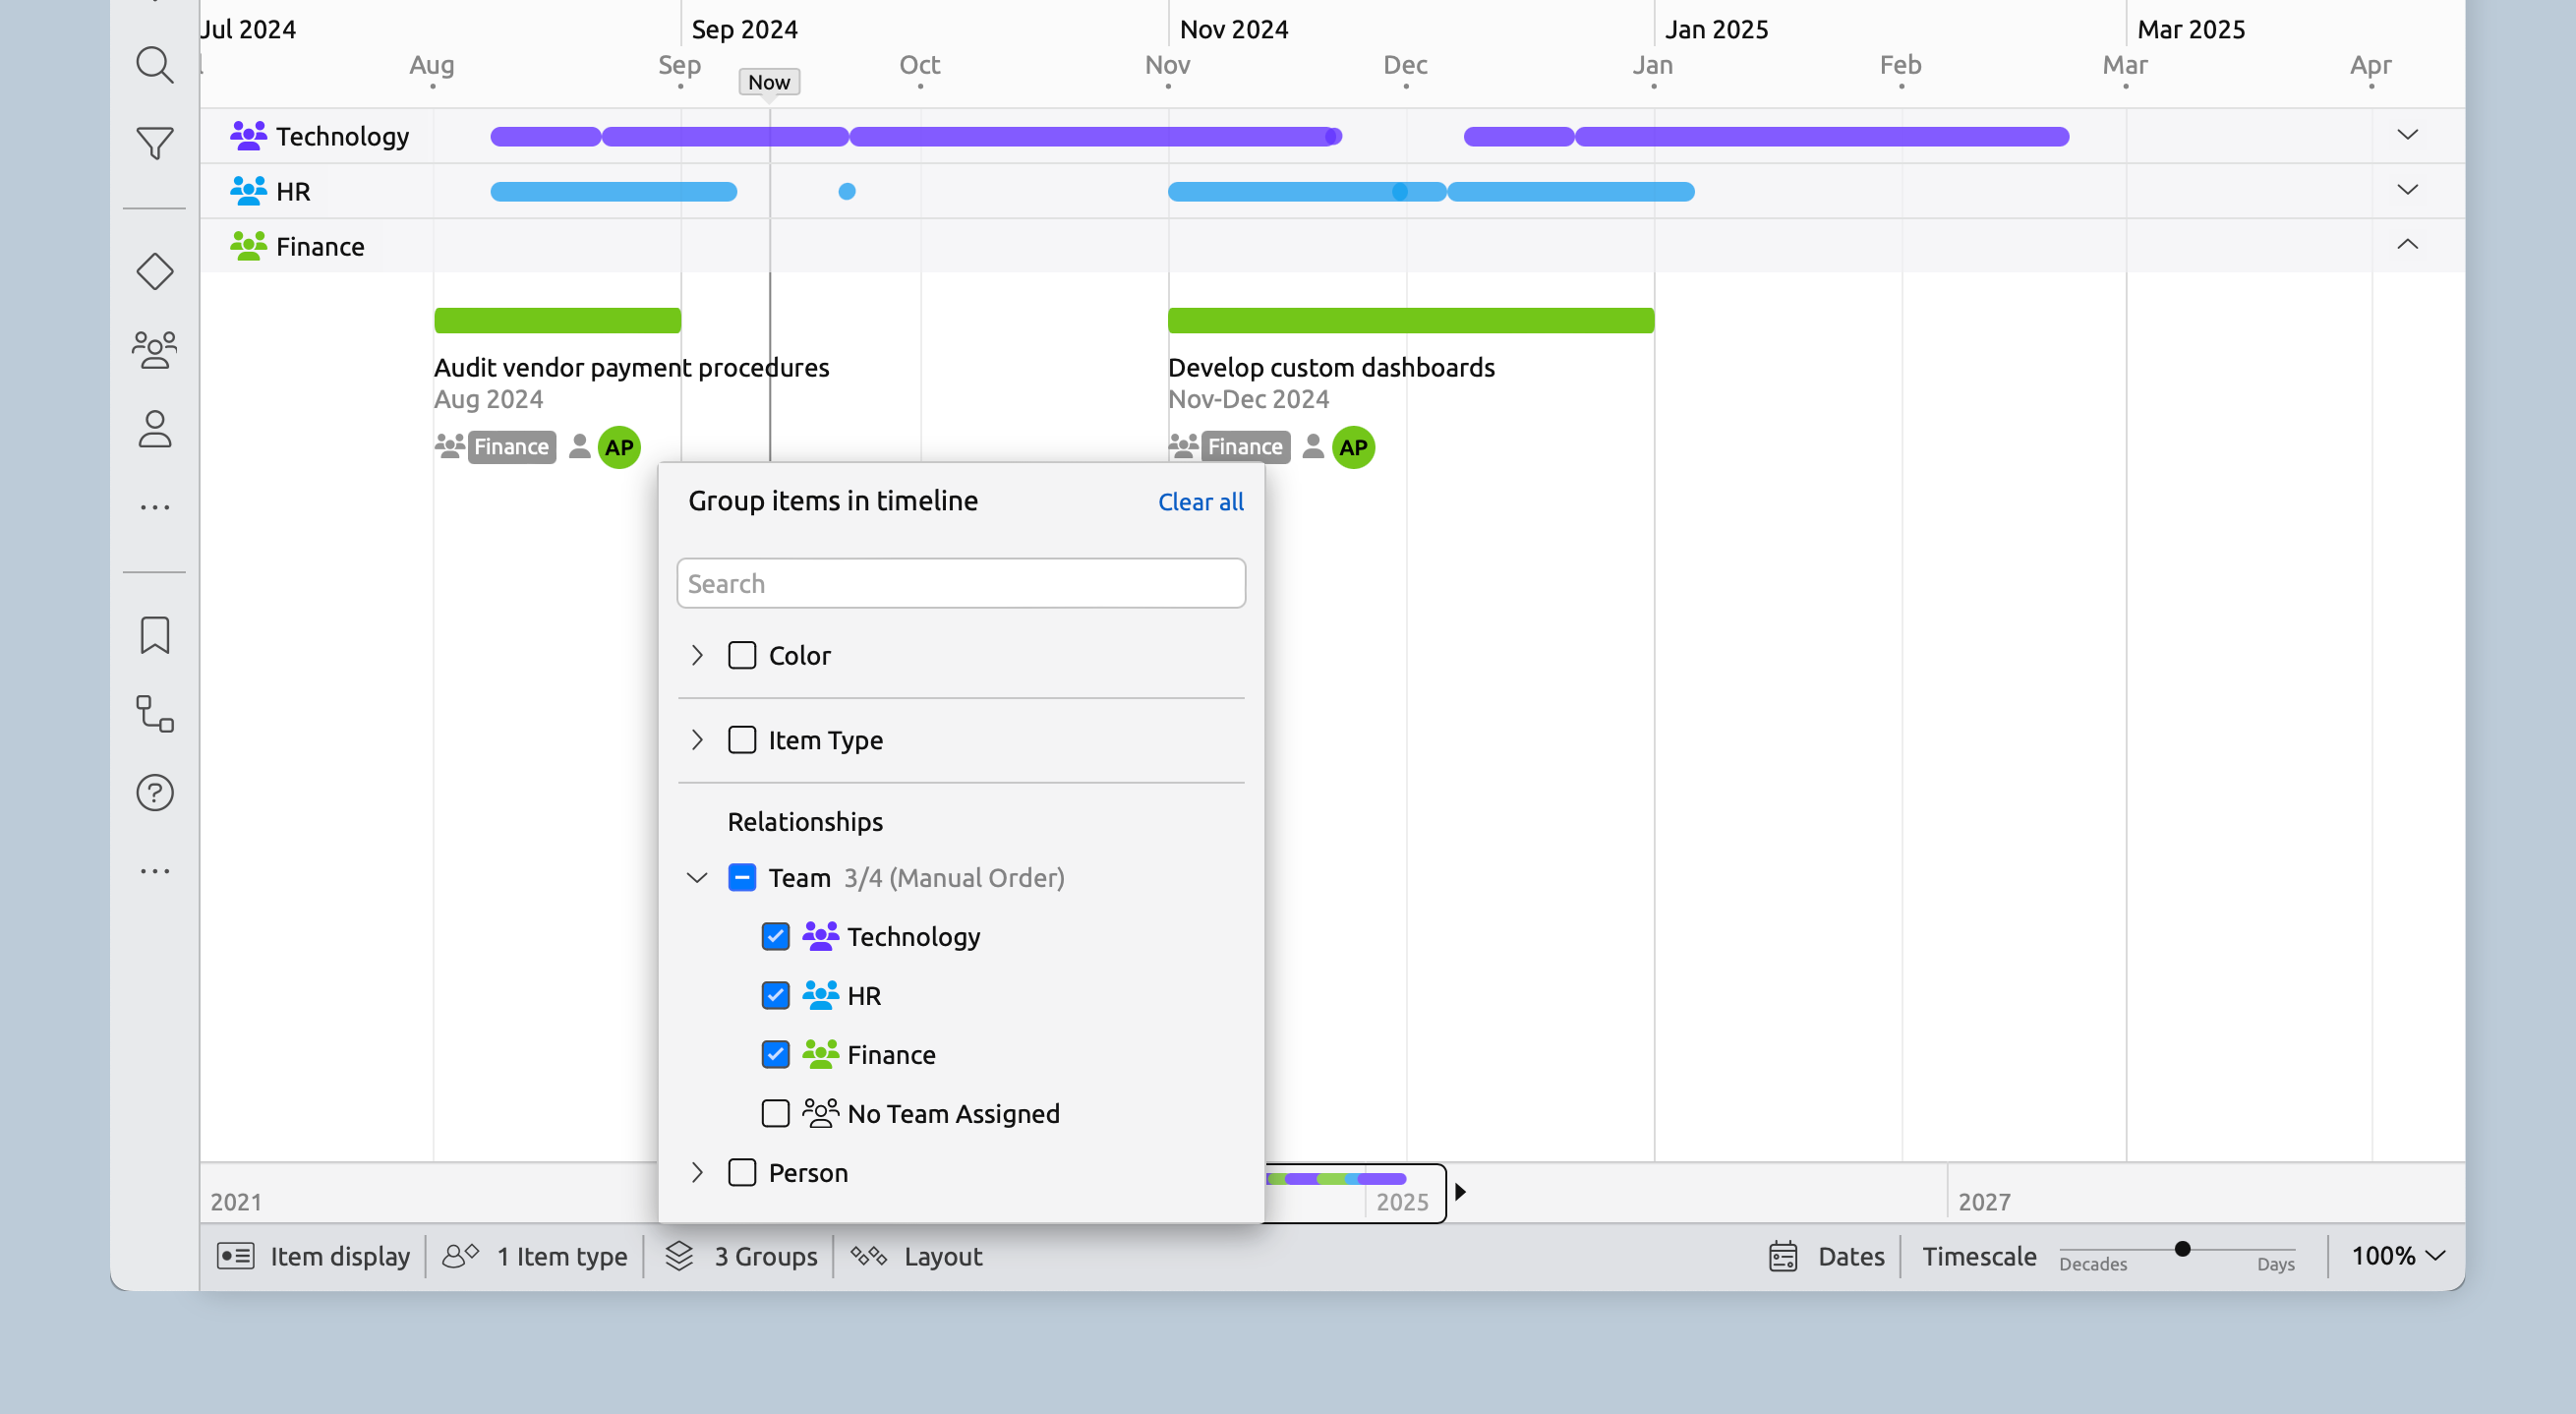
Task: Expand the Technology timeline row
Action: click(2408, 134)
